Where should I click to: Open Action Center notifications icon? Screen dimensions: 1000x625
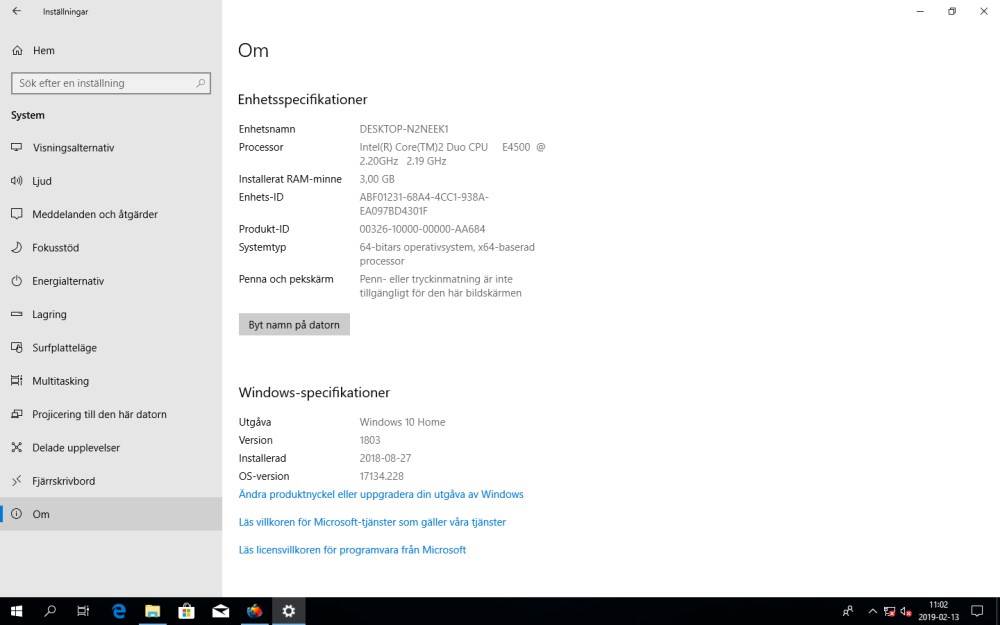pyautogui.click(x=977, y=611)
